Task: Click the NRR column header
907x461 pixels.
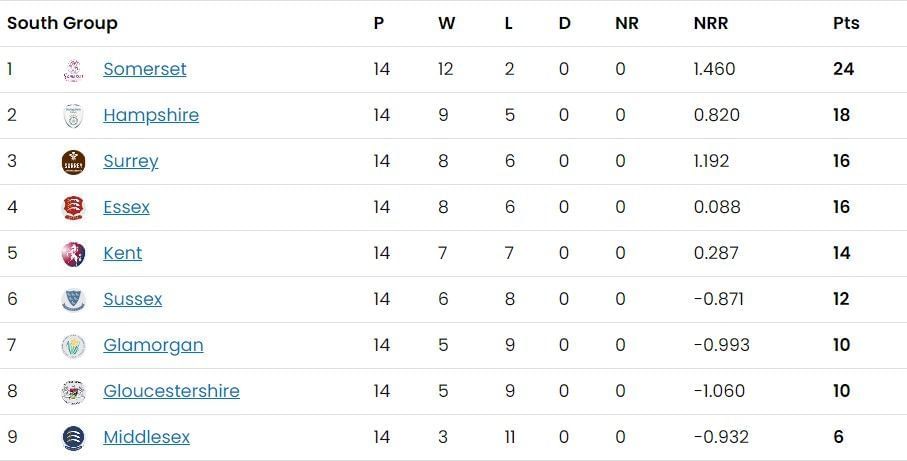Action: pos(709,23)
